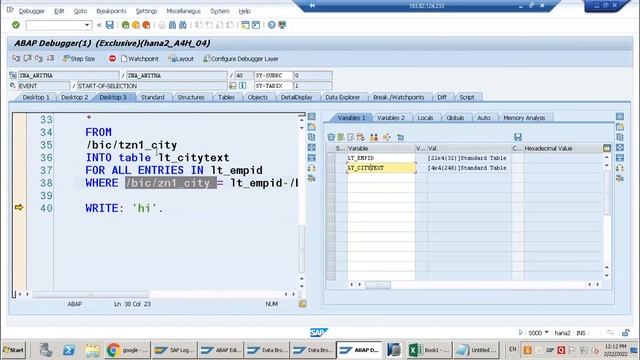Click the Save icon in the system toolbar
640x360 pixels.
(110, 25)
